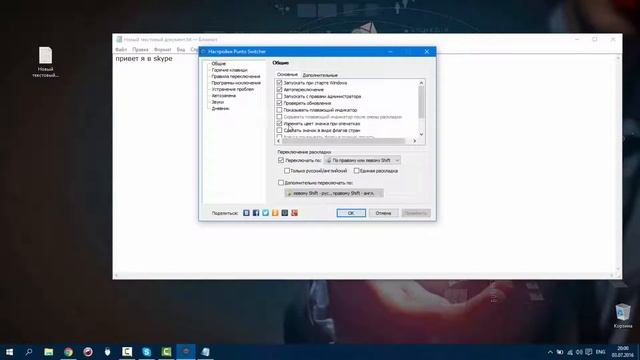640x360 pixels.
Task: Launch Google Chrome from the taskbar
Action: pos(68,352)
